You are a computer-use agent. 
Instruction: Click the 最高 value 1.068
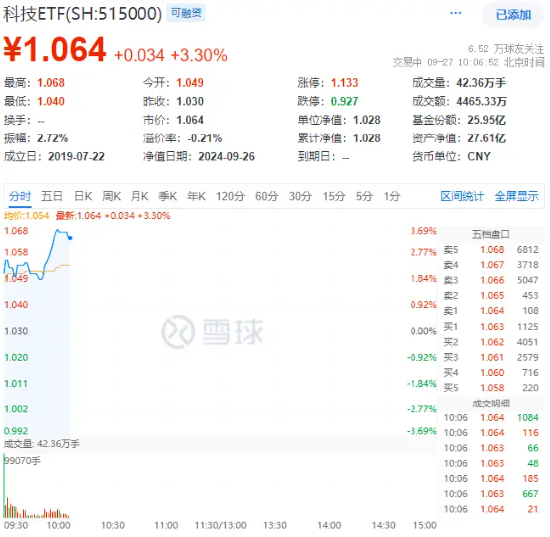click(x=51, y=83)
